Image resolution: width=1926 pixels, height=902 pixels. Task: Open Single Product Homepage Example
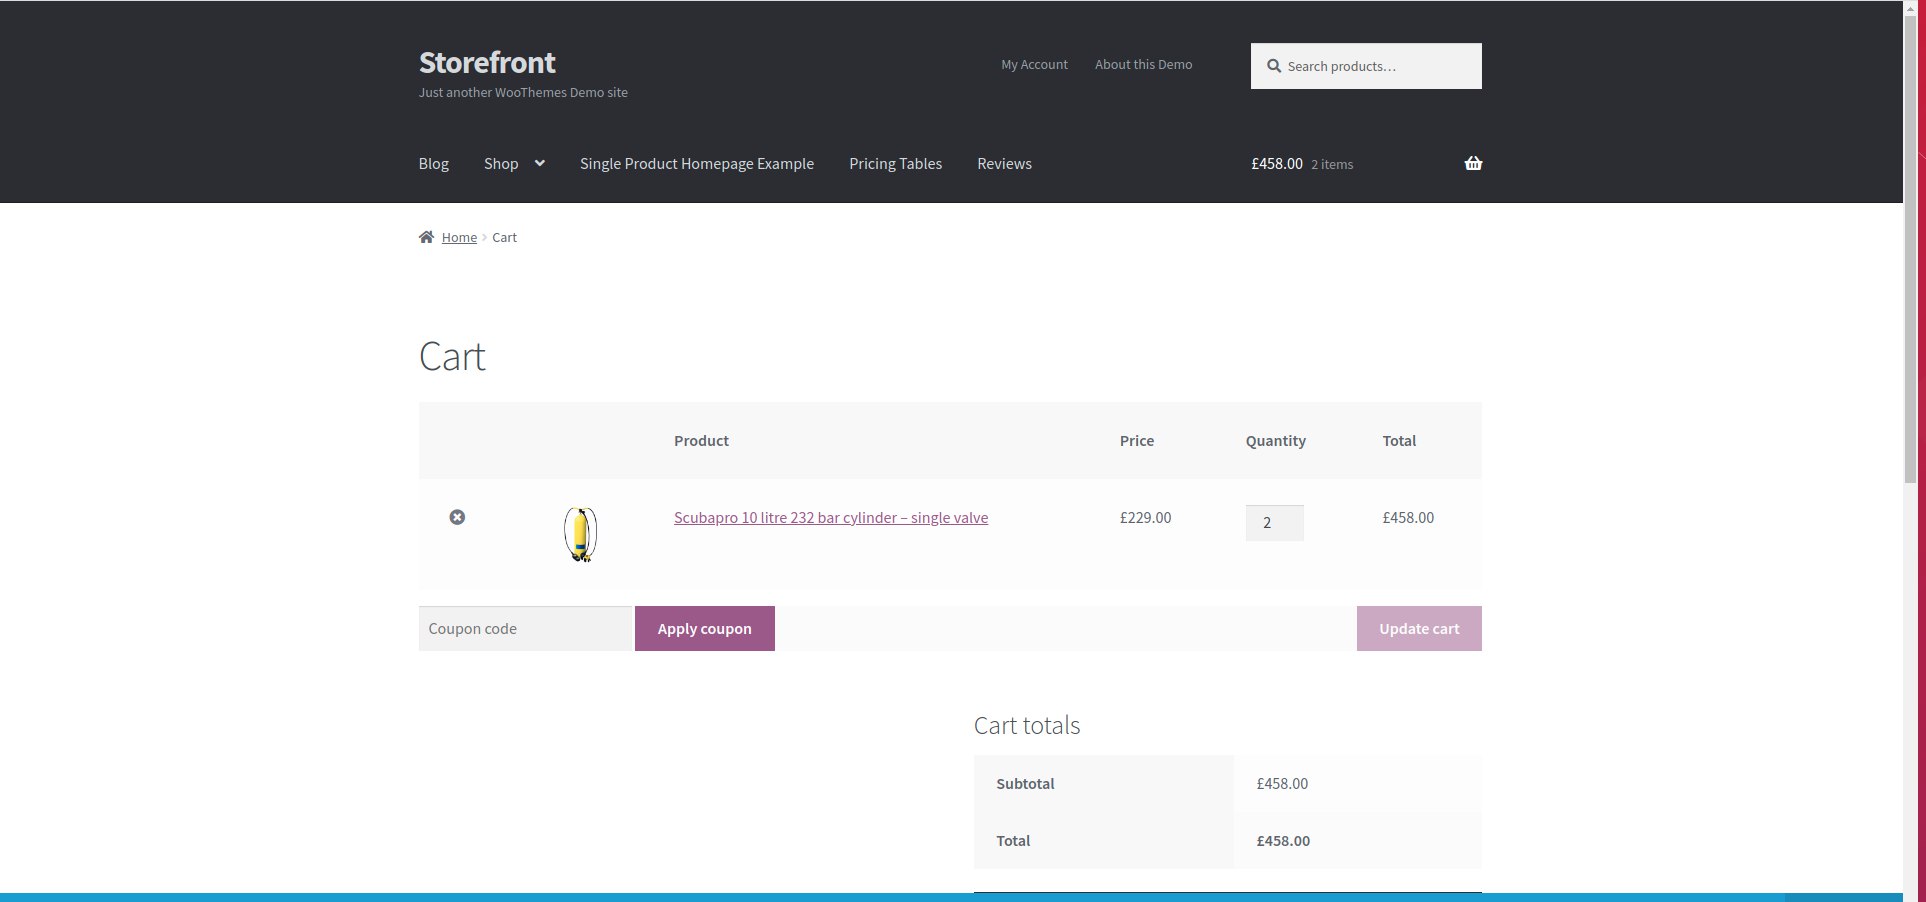point(696,164)
